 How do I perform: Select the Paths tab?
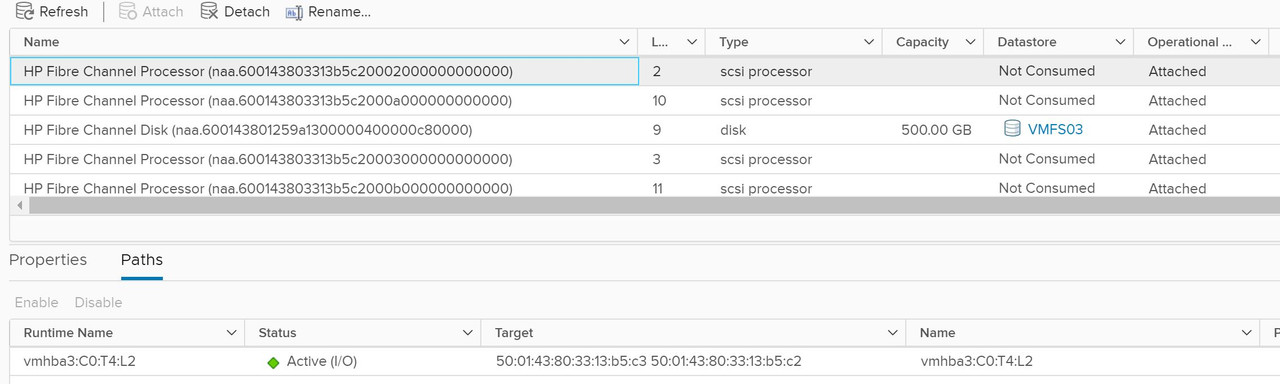[x=142, y=260]
